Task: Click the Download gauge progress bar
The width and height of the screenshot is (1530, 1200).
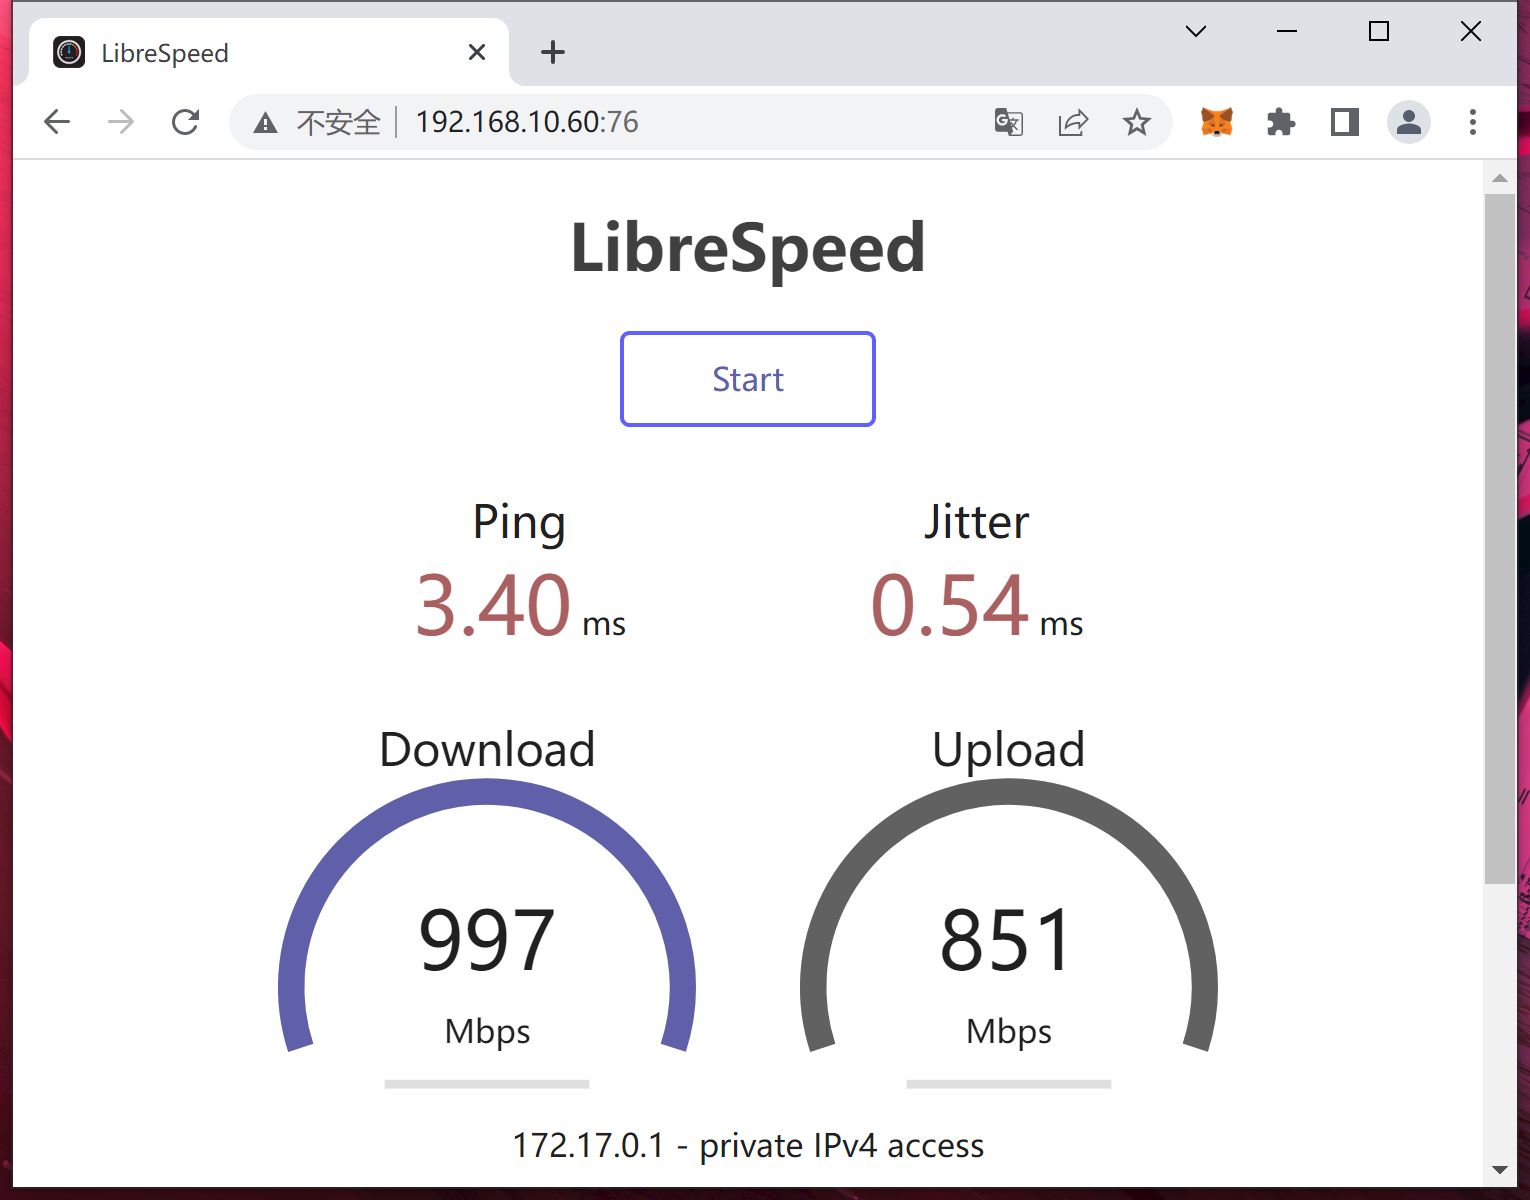Action: 487,1084
